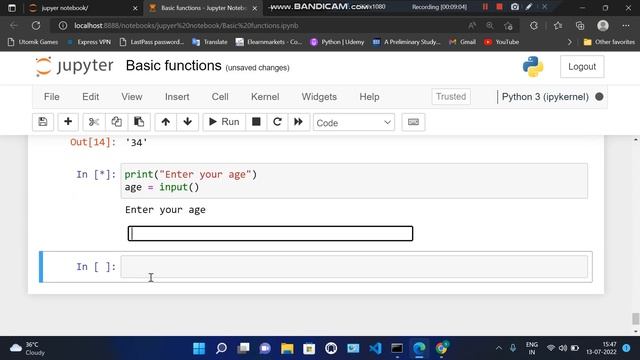Move the selected cell down
Image resolution: width=640 pixels, height=360 pixels.
188,122
